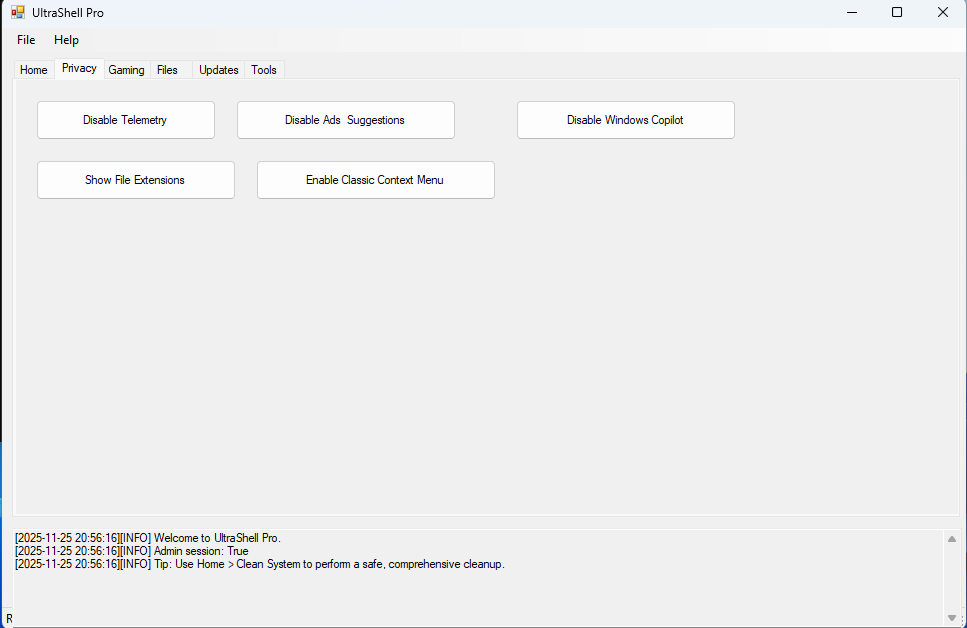Click the 'Tip: Use Home > Clean System' log line
The image size is (967, 628).
pyautogui.click(x=260, y=564)
